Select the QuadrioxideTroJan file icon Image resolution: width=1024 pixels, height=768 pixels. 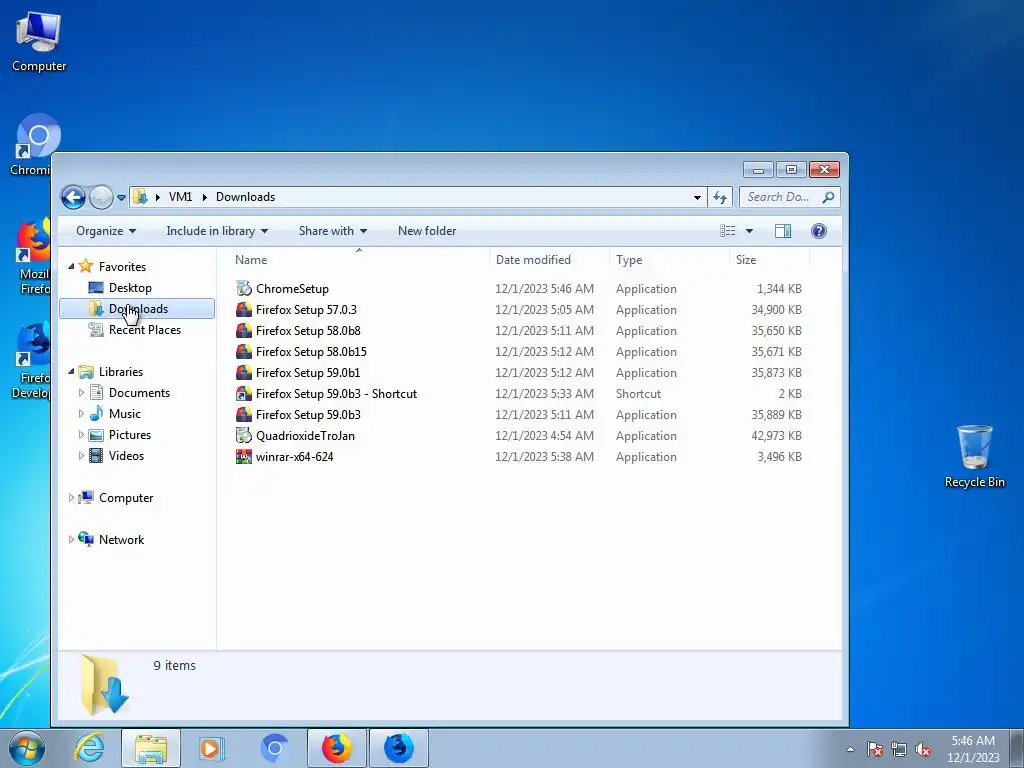click(x=244, y=436)
